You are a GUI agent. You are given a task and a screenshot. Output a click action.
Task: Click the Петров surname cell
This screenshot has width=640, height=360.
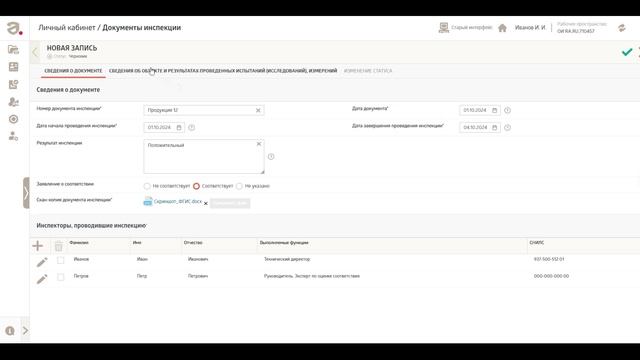[81, 276]
